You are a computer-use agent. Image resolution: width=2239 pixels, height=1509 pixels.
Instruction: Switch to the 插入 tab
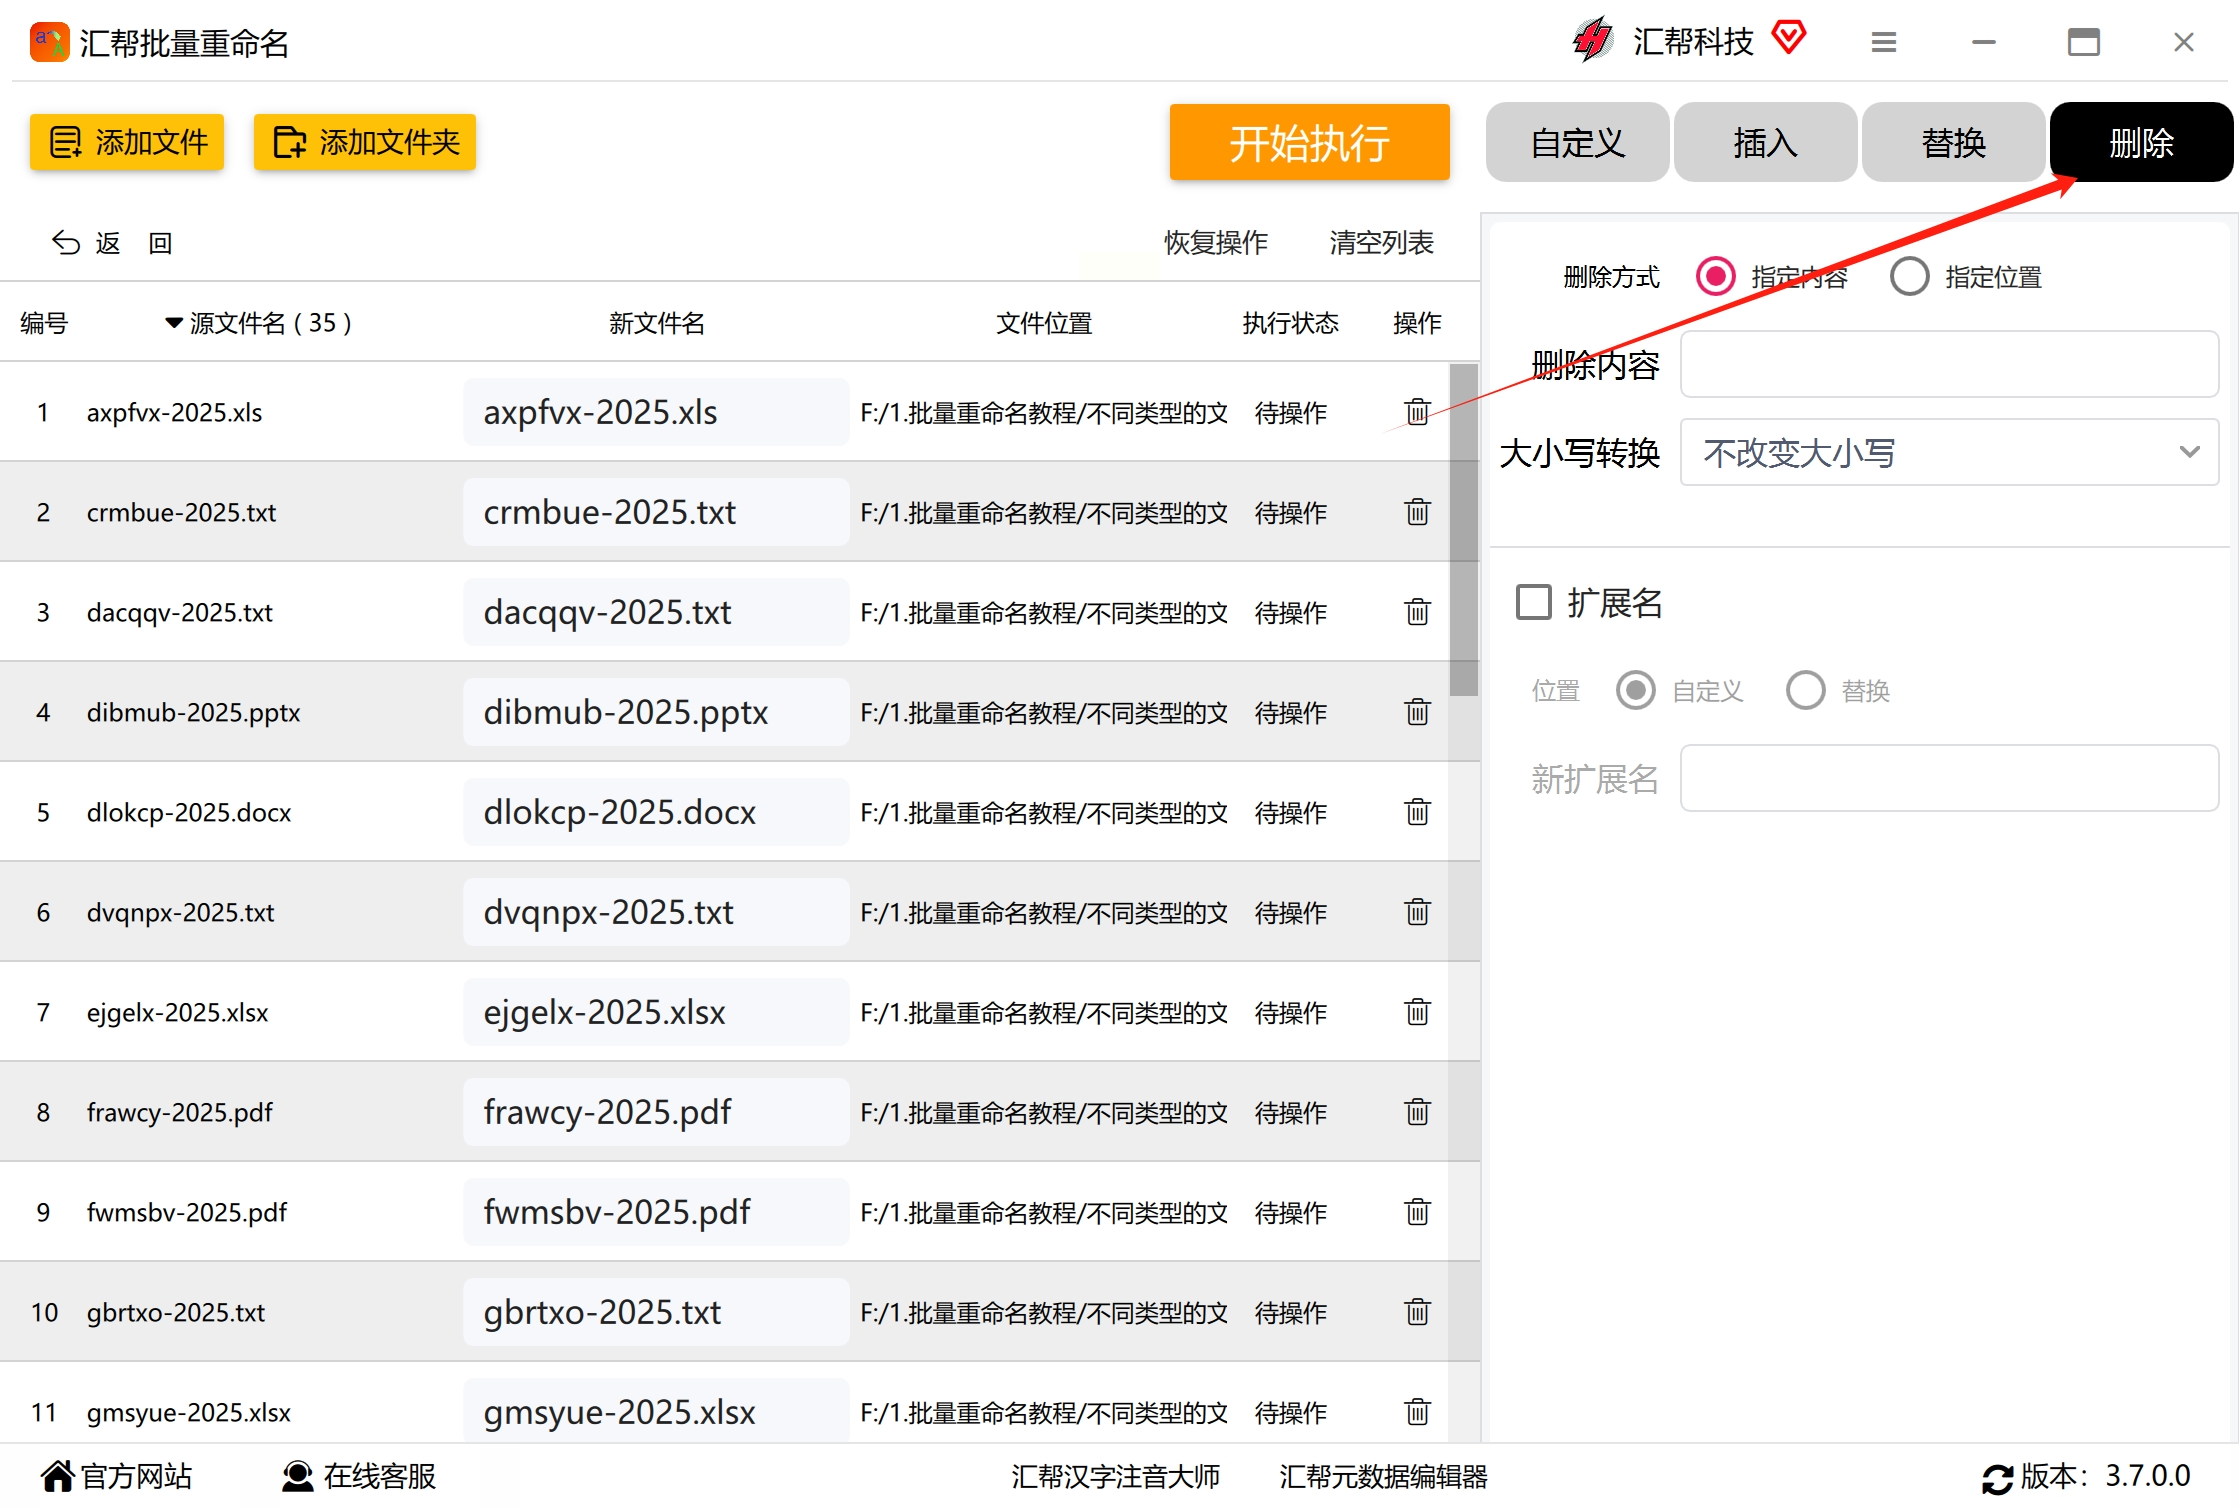1764,143
